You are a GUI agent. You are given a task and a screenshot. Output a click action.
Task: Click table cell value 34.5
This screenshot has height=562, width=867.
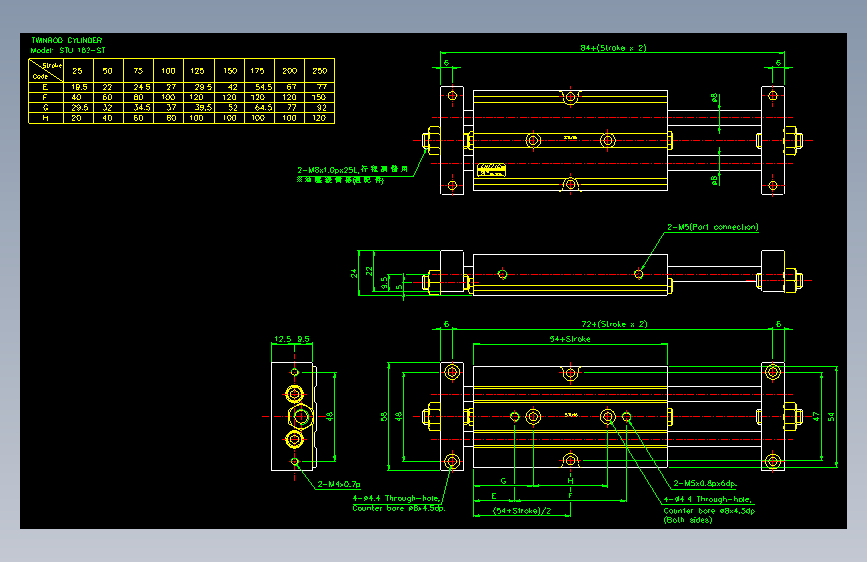(142, 108)
